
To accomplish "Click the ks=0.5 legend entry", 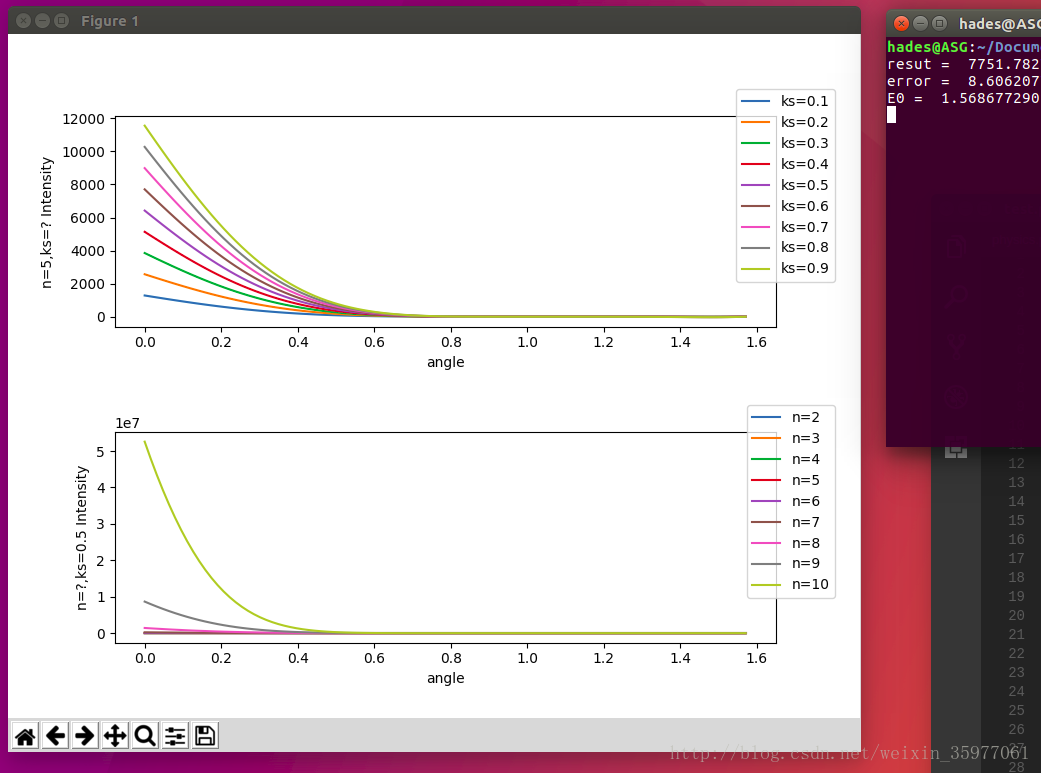I will [x=784, y=185].
